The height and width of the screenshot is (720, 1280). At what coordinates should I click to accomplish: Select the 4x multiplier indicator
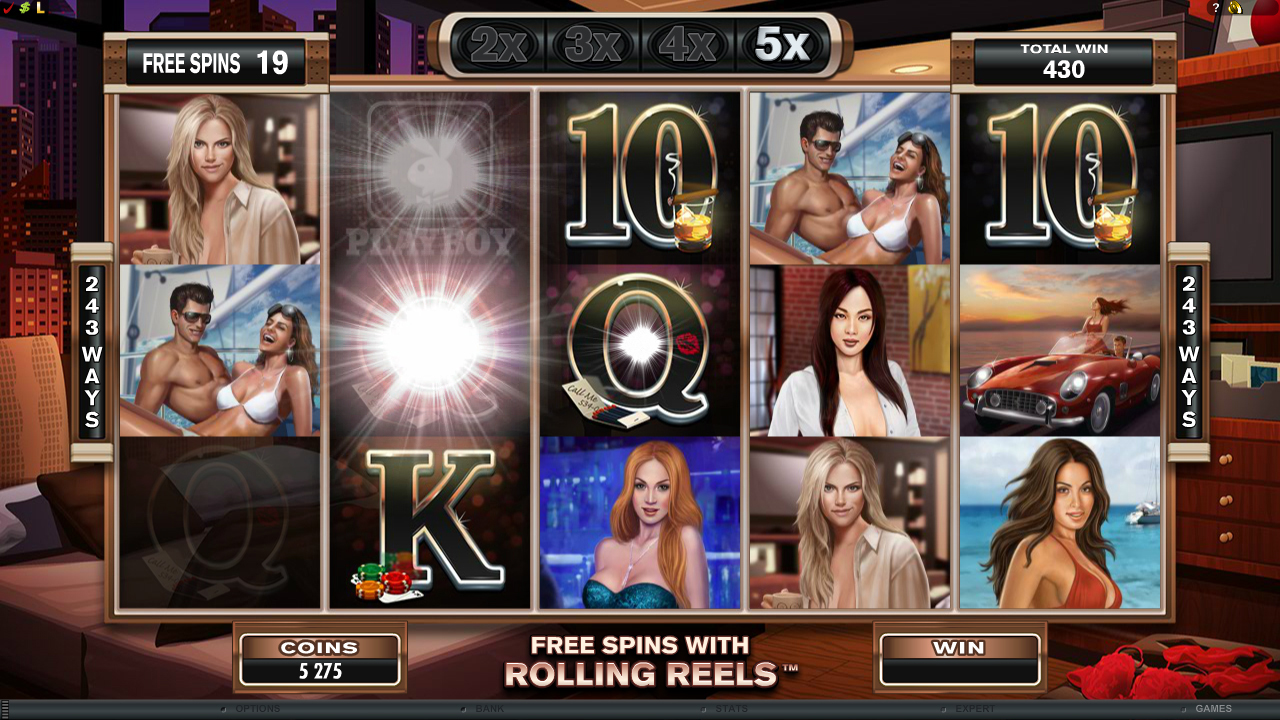(x=686, y=44)
